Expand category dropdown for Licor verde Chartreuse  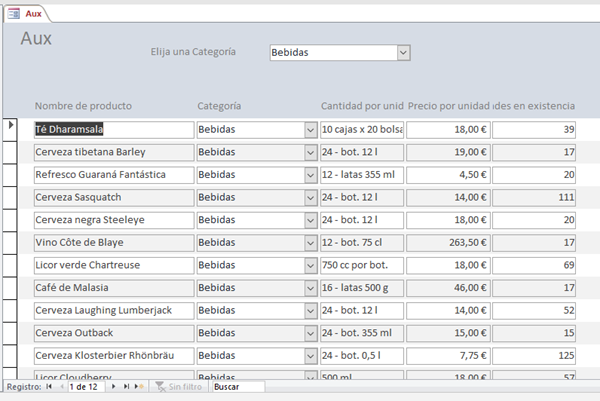310,266
